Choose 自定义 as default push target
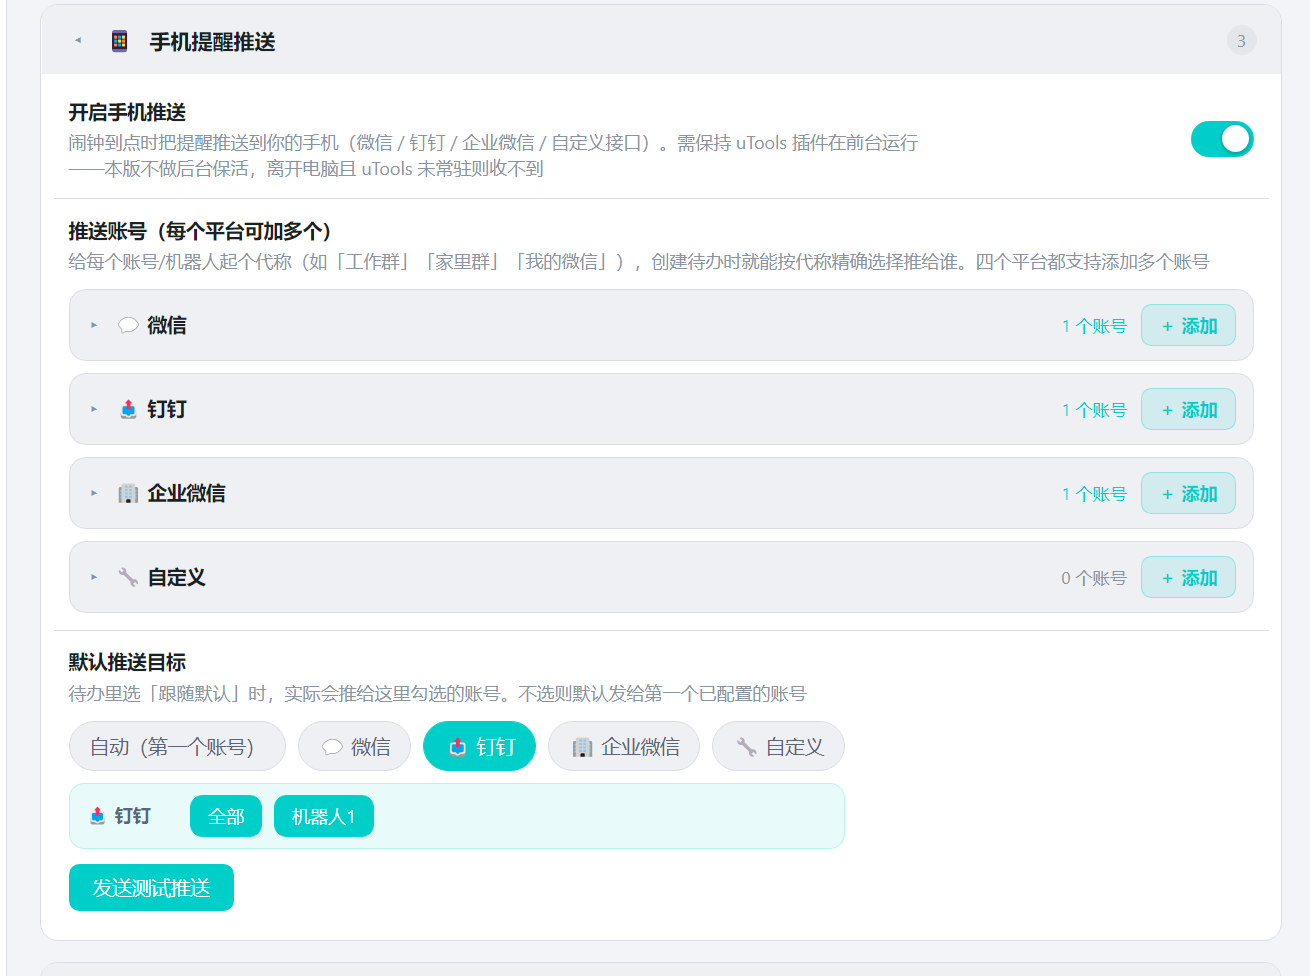The width and height of the screenshot is (1310, 976). tap(778, 746)
